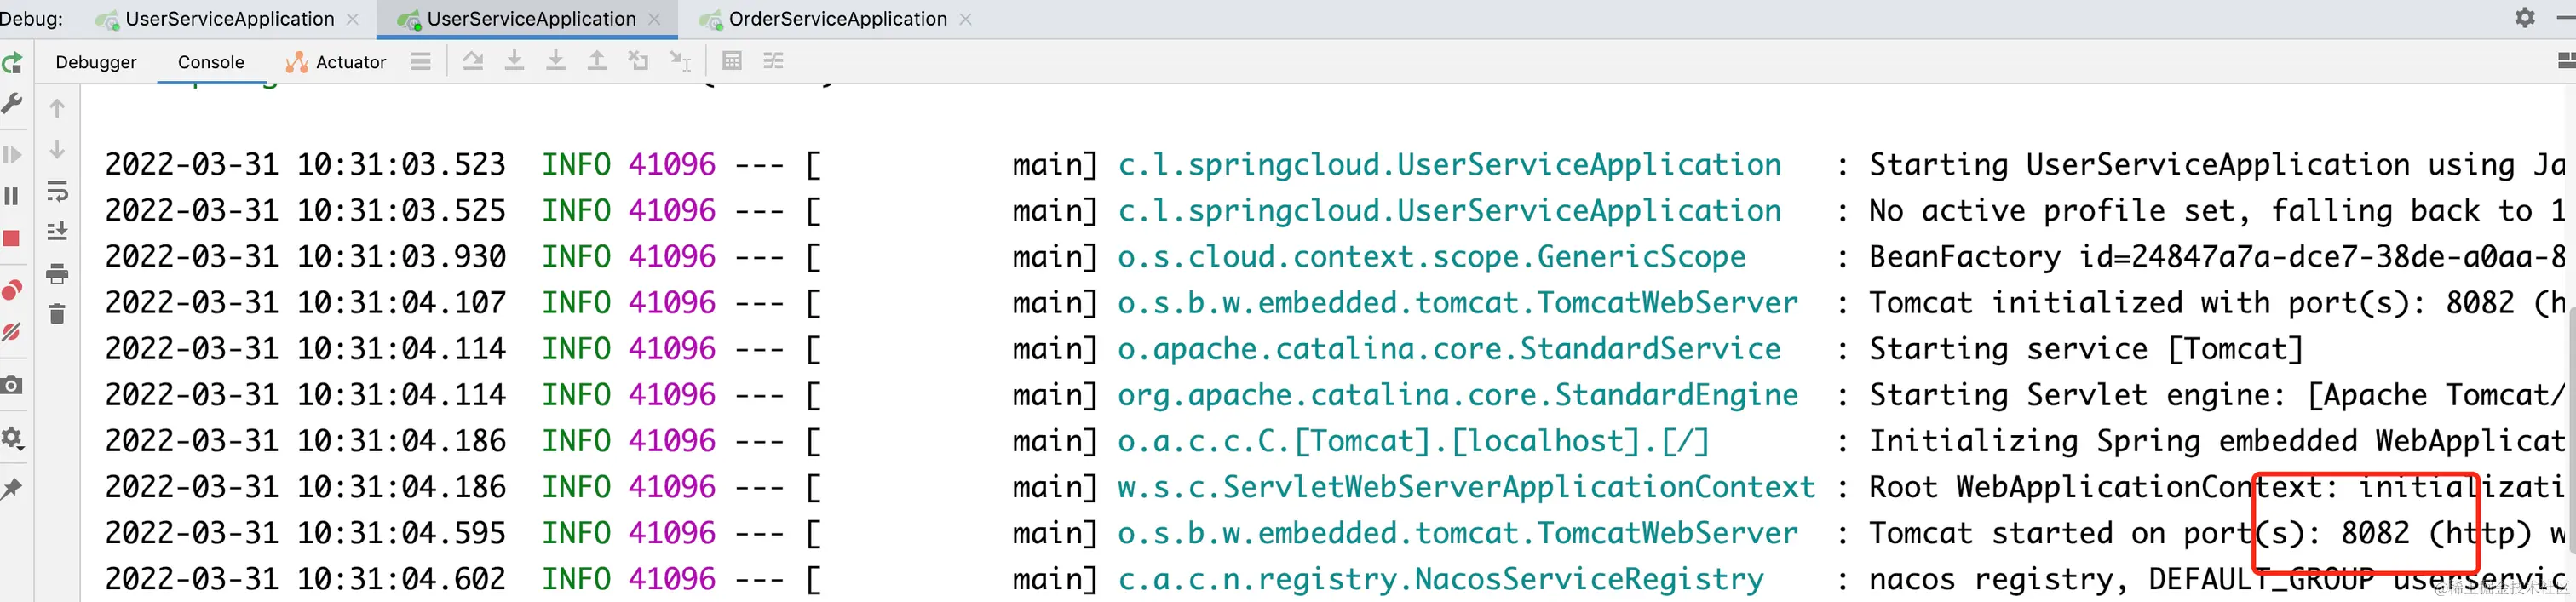Screen dimensions: 2576x602
Task: Open debugger settings gear in left sidebar
Action: (x=12, y=438)
